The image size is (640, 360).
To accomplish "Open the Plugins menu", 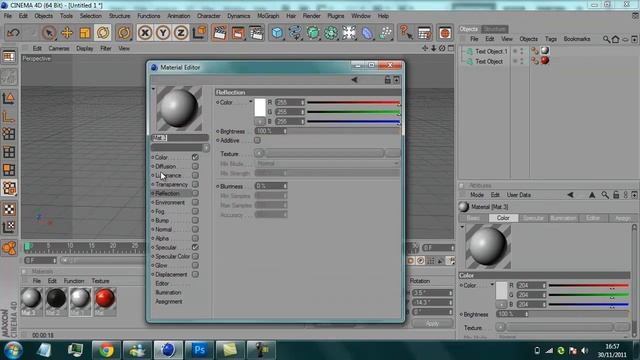I will [x=336, y=16].
